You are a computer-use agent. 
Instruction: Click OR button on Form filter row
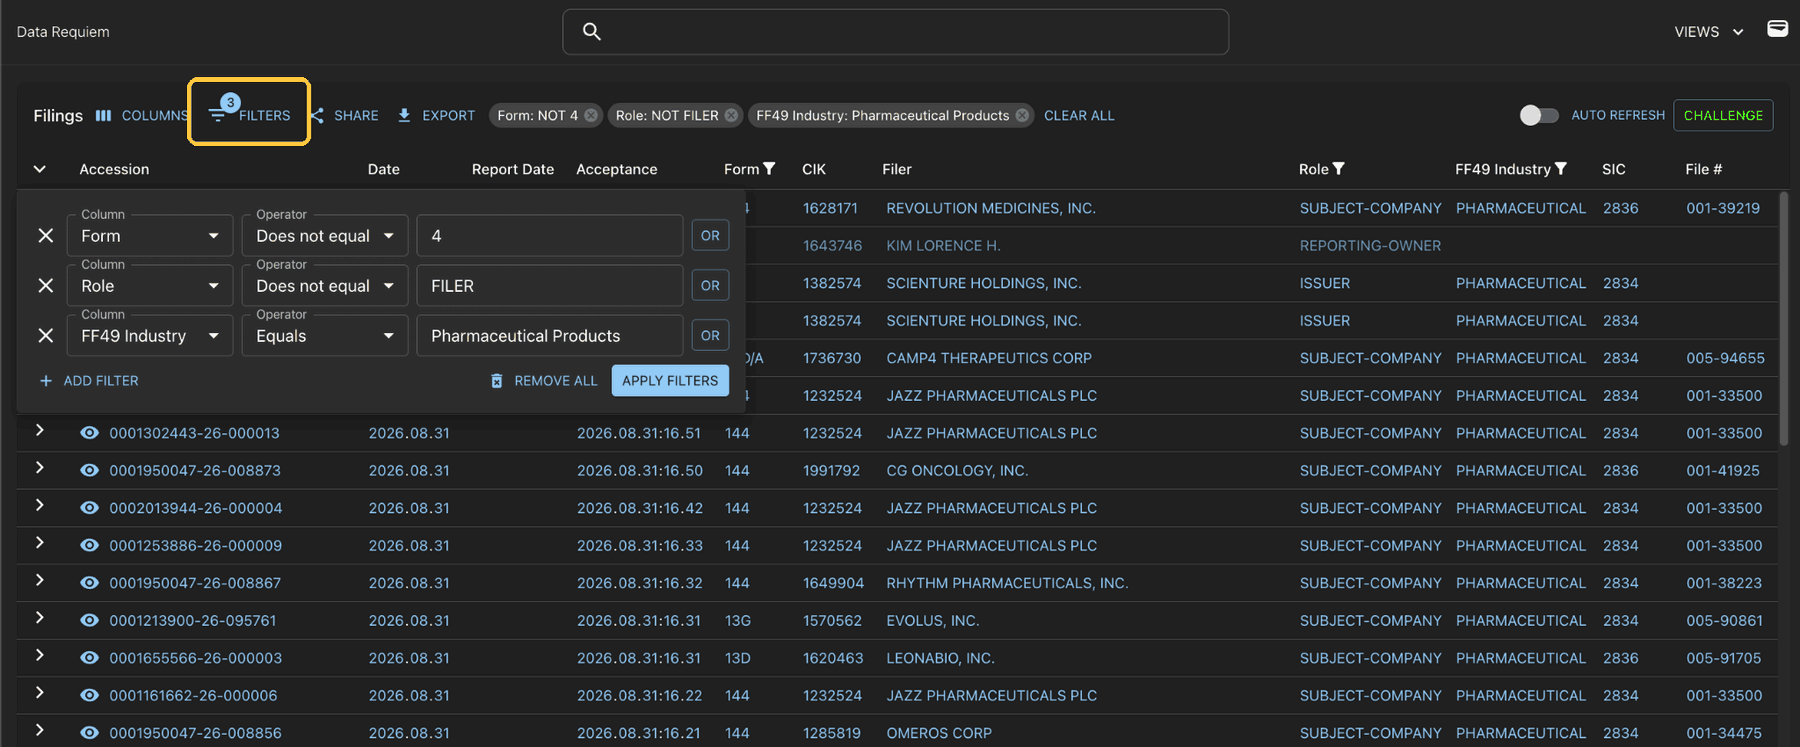click(x=710, y=236)
